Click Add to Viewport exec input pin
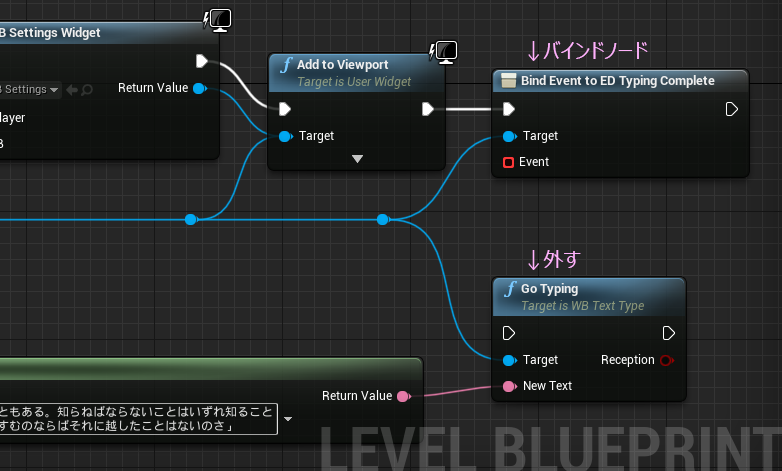 click(284, 109)
